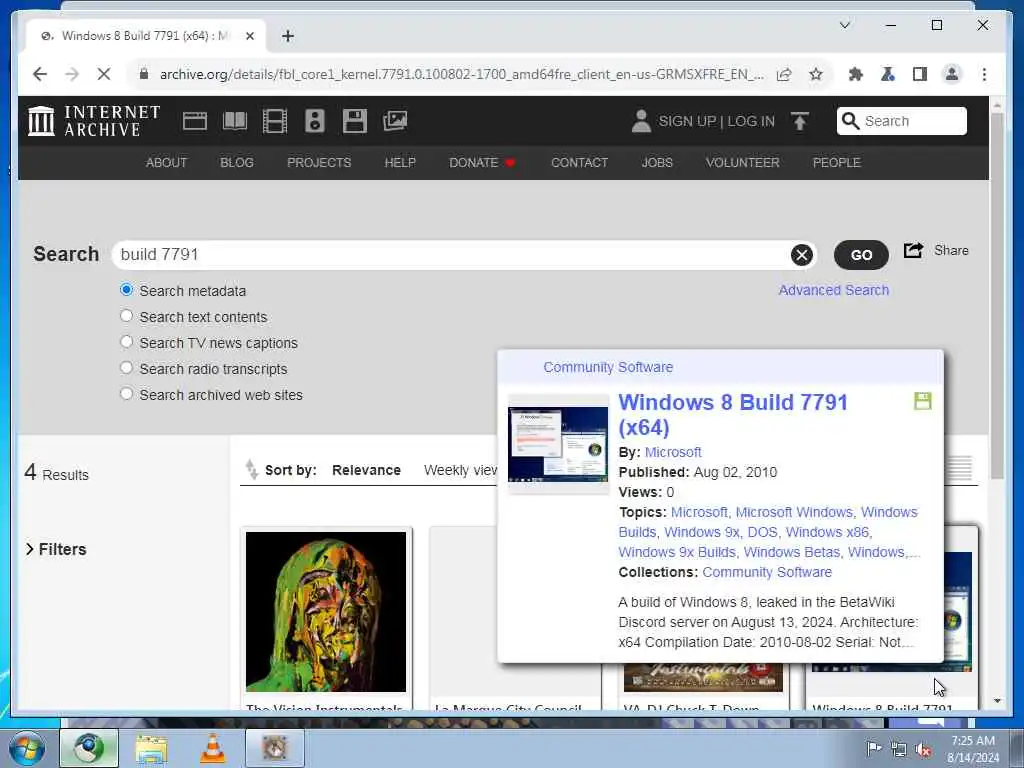Click the GO search button
The height and width of the screenshot is (768, 1024).
point(861,255)
